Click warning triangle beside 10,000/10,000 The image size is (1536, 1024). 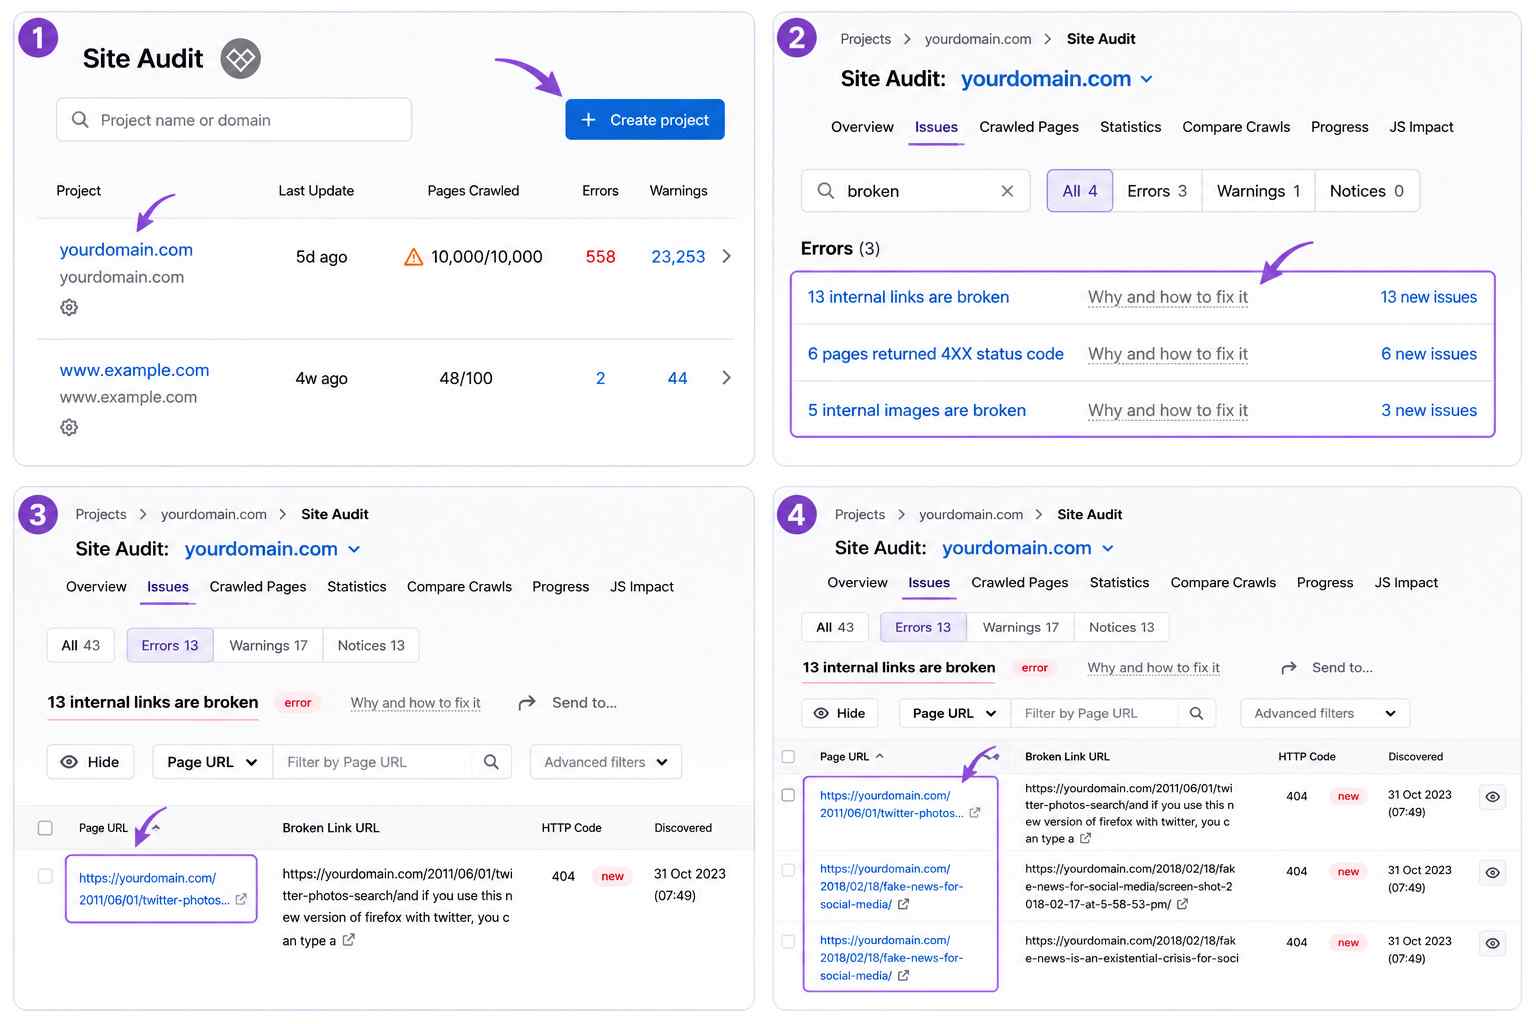tap(413, 257)
